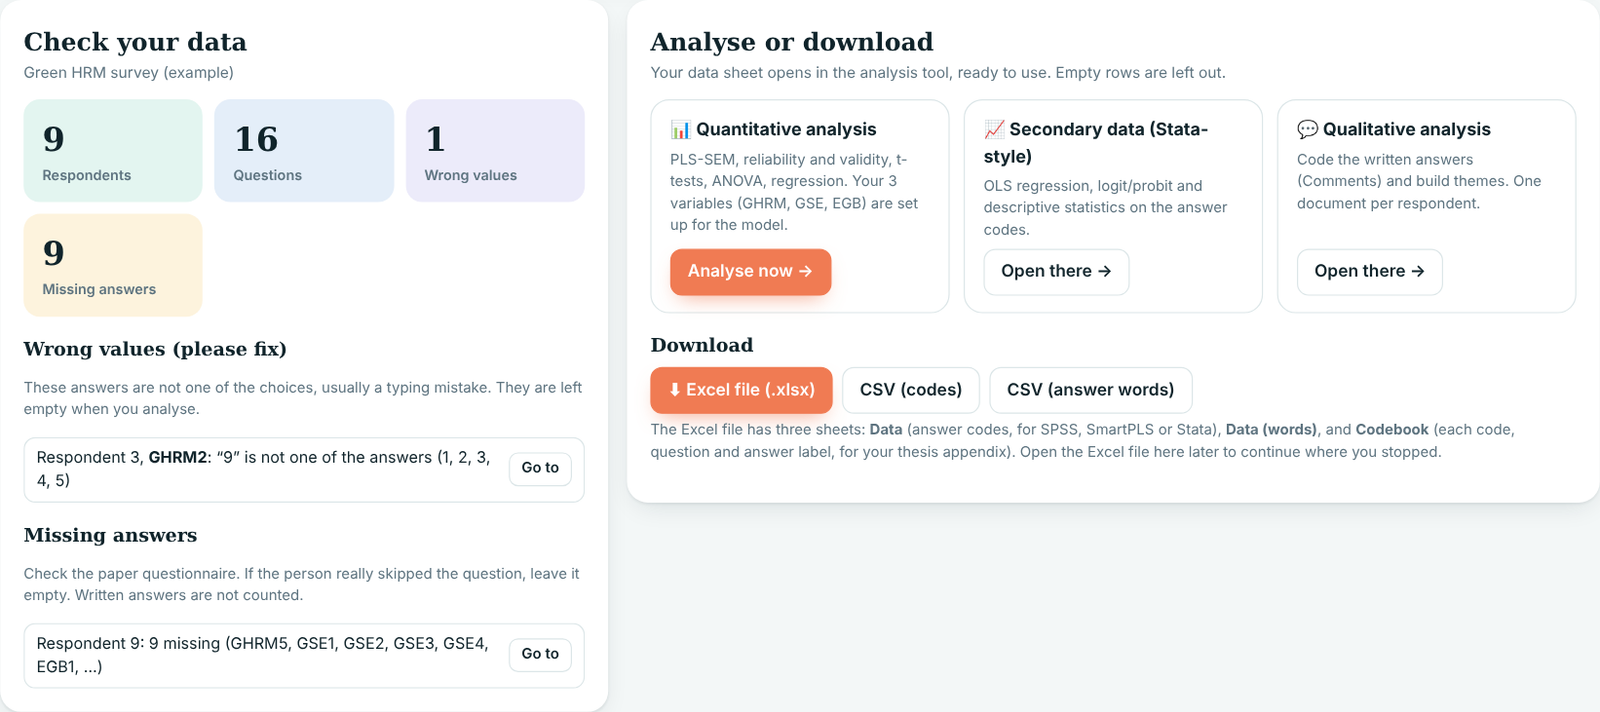
Task: Click the PLS-SEM, reliability and validity description
Action: click(794, 192)
